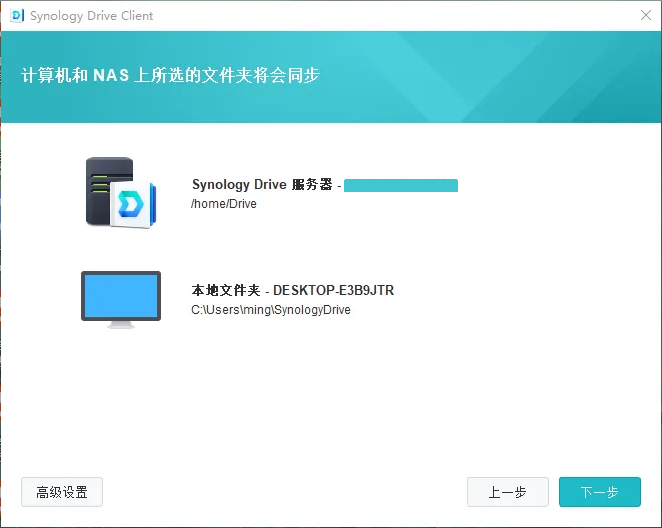Go back with the 上一步 button
Viewport: 662px width, 528px height.
(x=507, y=492)
